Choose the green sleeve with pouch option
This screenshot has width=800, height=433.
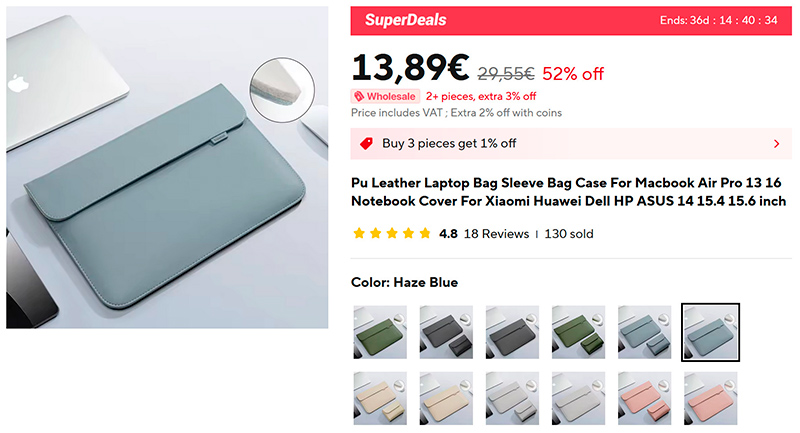tap(578, 332)
